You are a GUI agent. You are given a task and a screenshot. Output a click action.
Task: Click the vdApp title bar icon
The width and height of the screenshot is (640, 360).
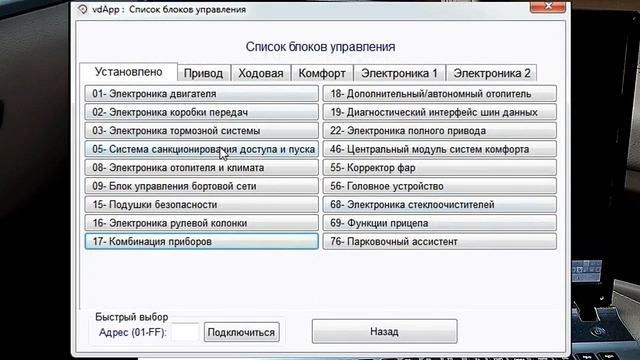click(83, 9)
